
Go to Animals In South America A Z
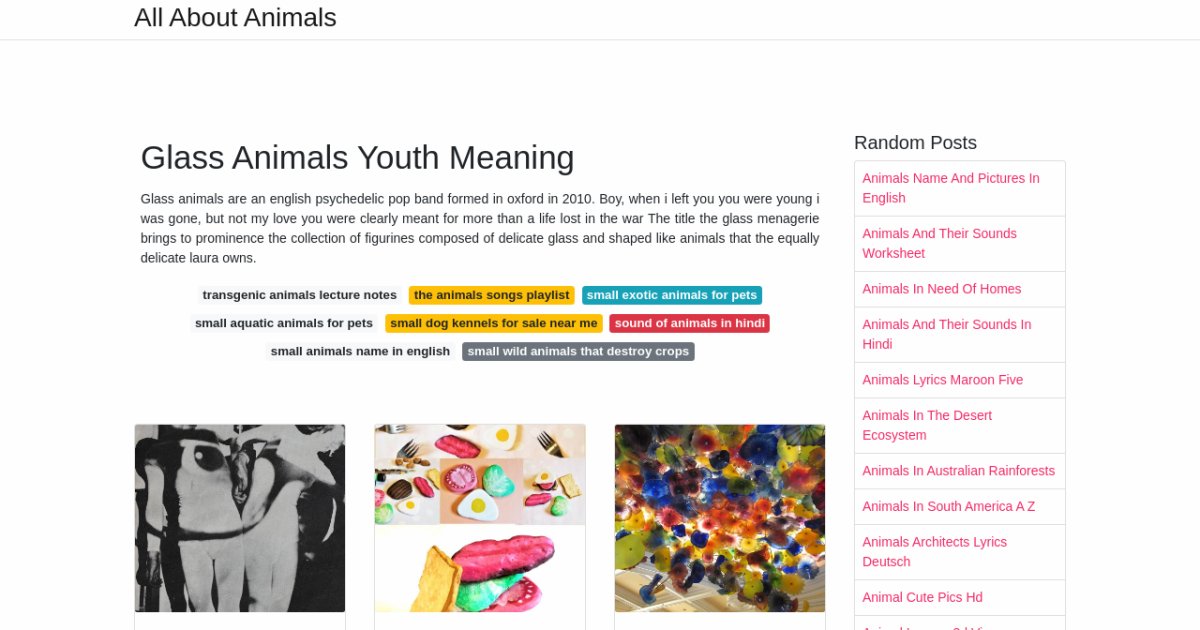click(948, 506)
